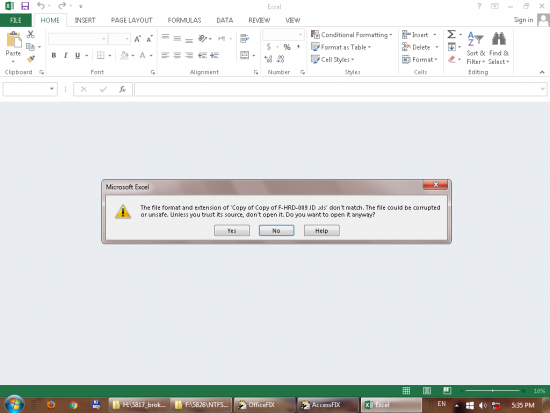Open the font name combo box
The image size is (550, 413).
pos(78,39)
